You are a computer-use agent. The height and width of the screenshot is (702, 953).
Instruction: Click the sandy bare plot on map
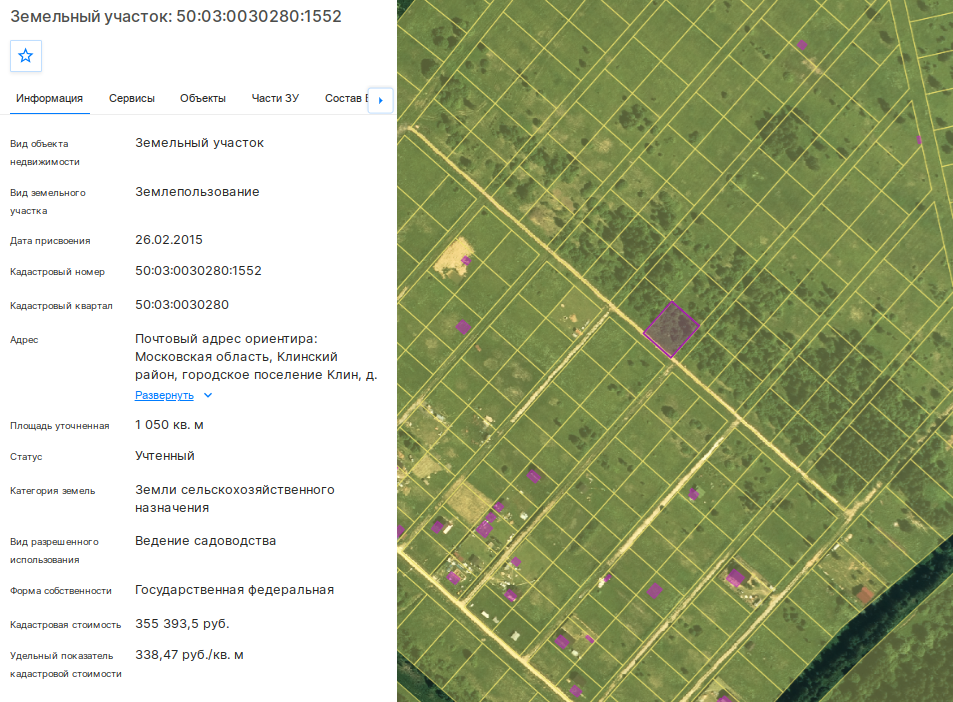tap(453, 256)
